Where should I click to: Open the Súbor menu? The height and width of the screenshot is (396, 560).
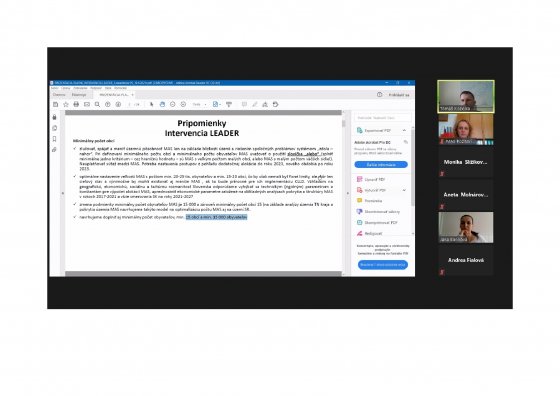tap(55, 88)
